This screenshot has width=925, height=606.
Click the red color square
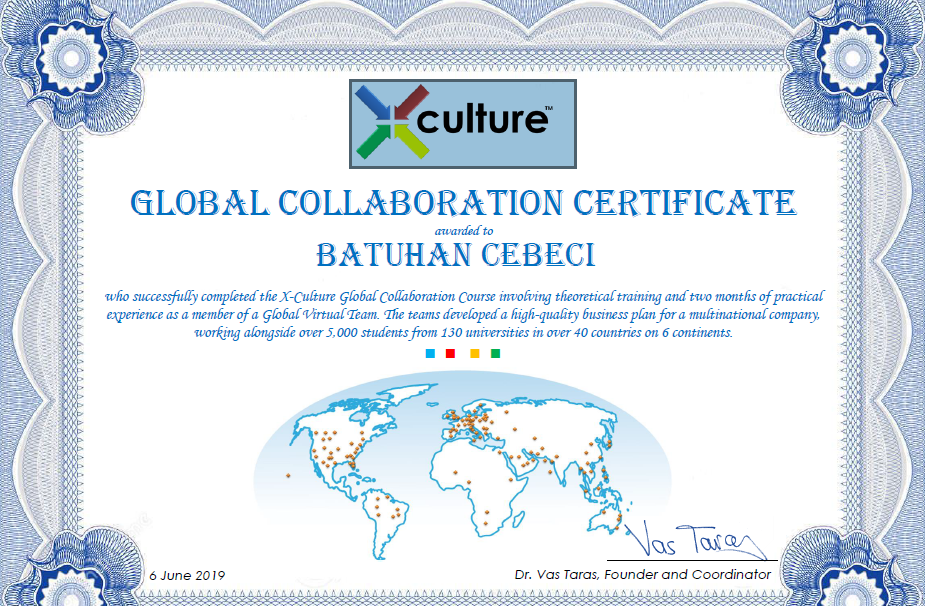451,353
